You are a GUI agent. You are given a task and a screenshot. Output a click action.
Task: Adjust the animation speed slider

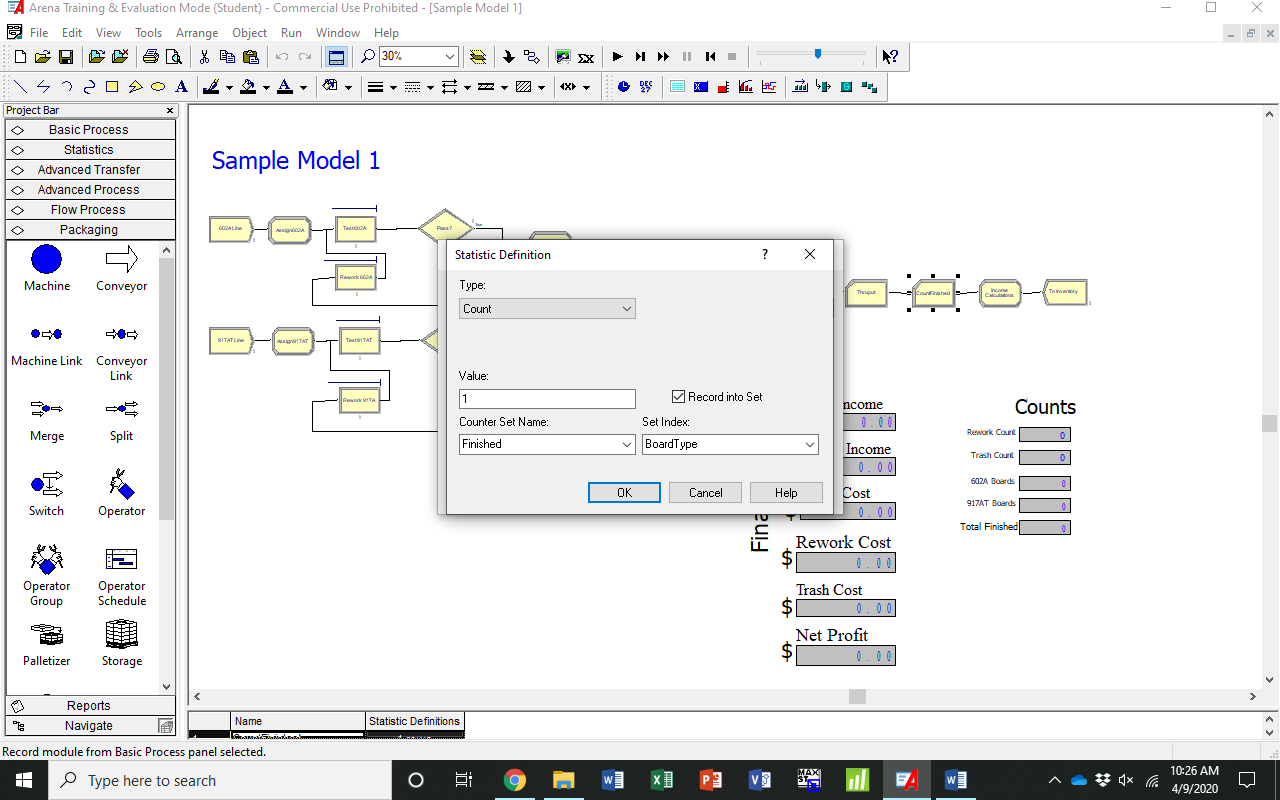[x=818, y=55]
